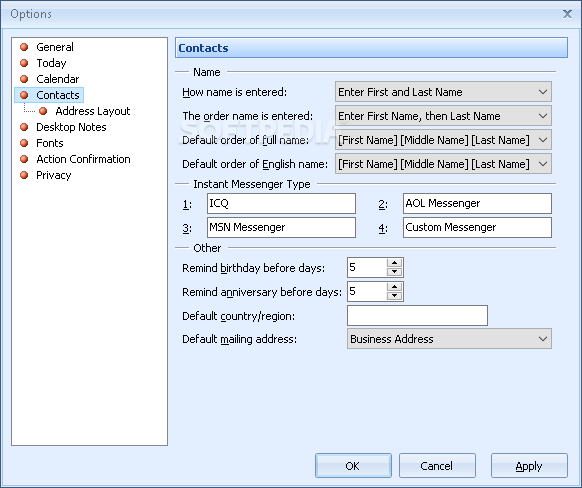This screenshot has height=488, width=582.
Task: Open the Default mailing address dropdown
Action: pyautogui.click(x=449, y=338)
